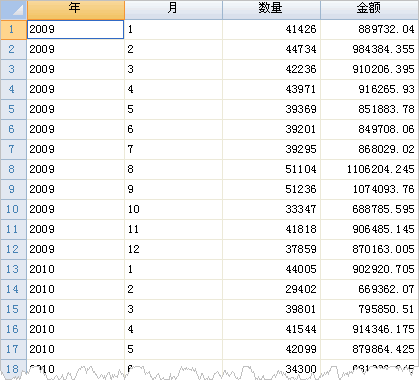Select the 月 column header
Viewport: 419px width, 380px height.
(x=173, y=10)
